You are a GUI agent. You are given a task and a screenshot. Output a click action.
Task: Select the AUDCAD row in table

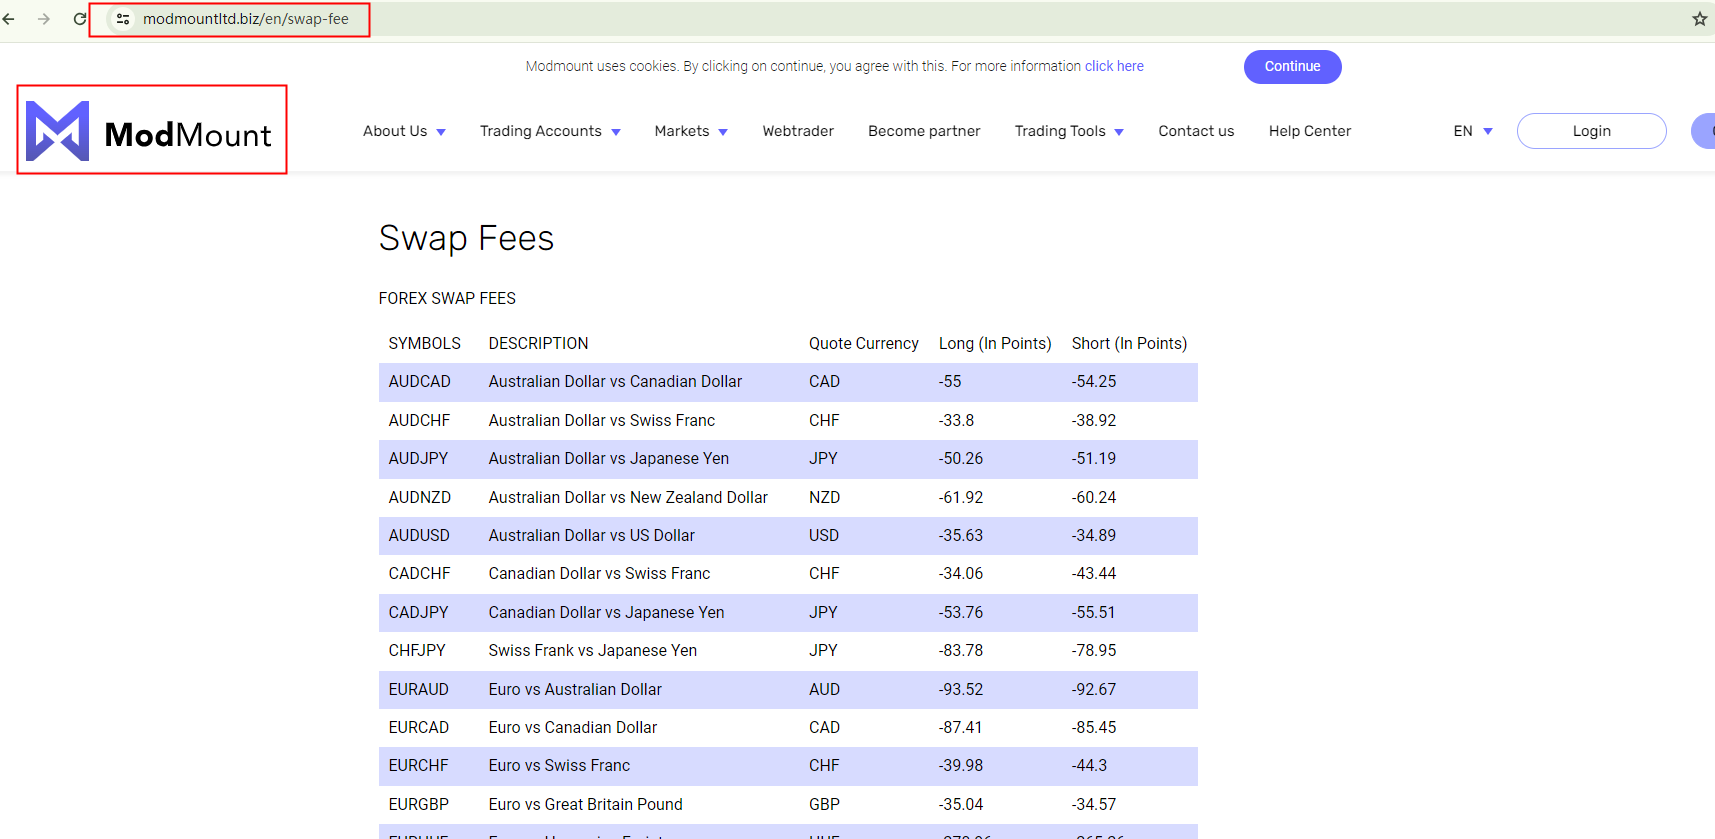[787, 382]
